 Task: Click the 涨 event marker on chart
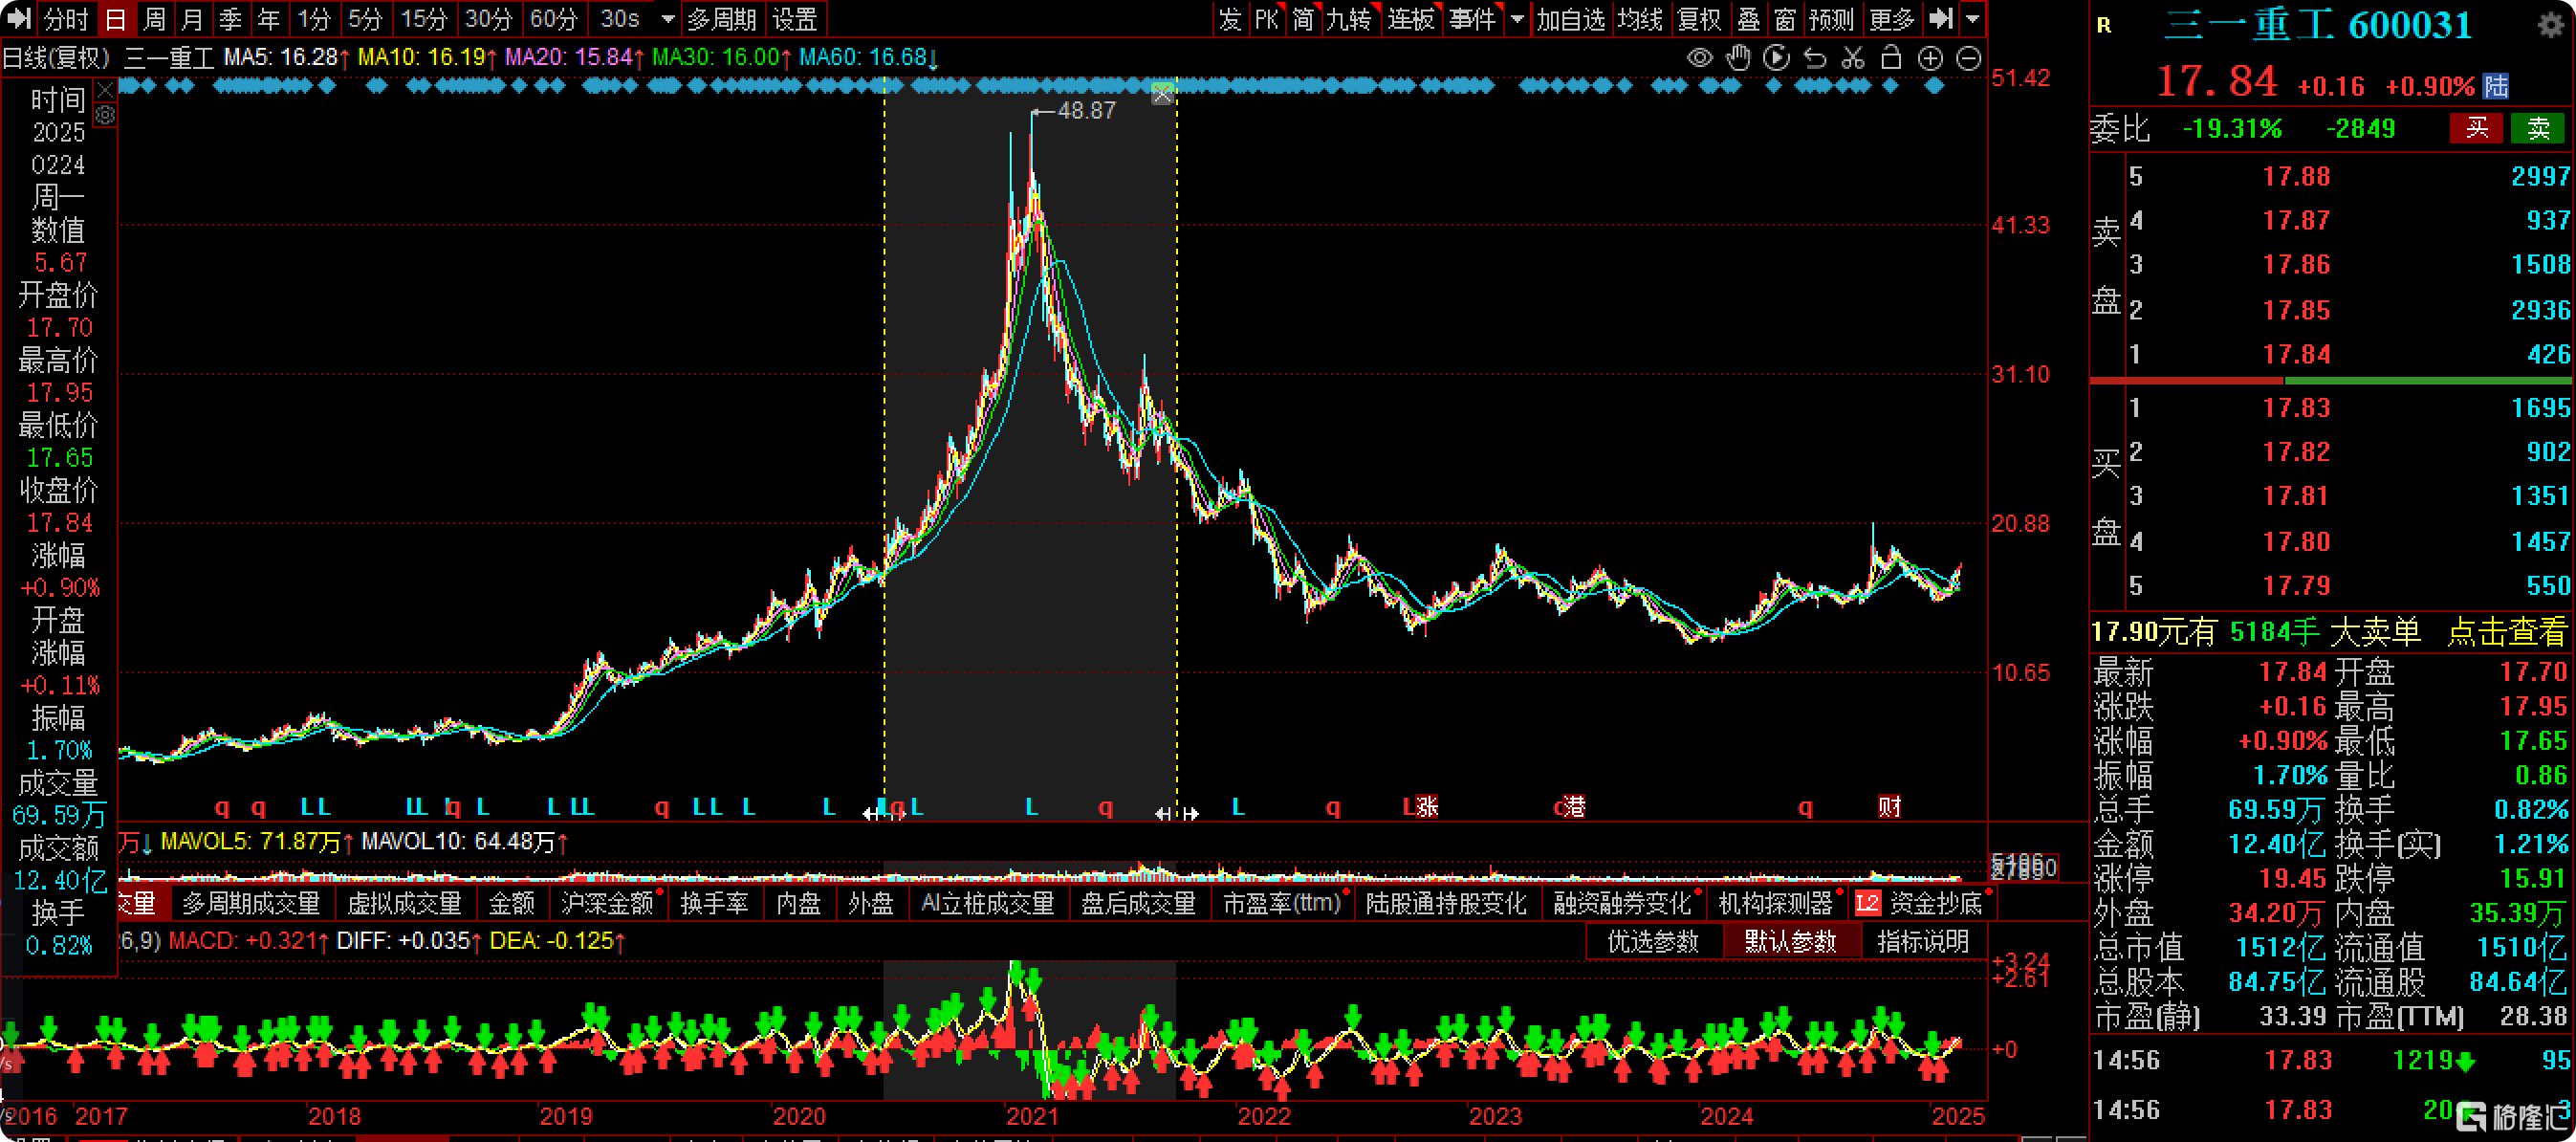(1427, 806)
